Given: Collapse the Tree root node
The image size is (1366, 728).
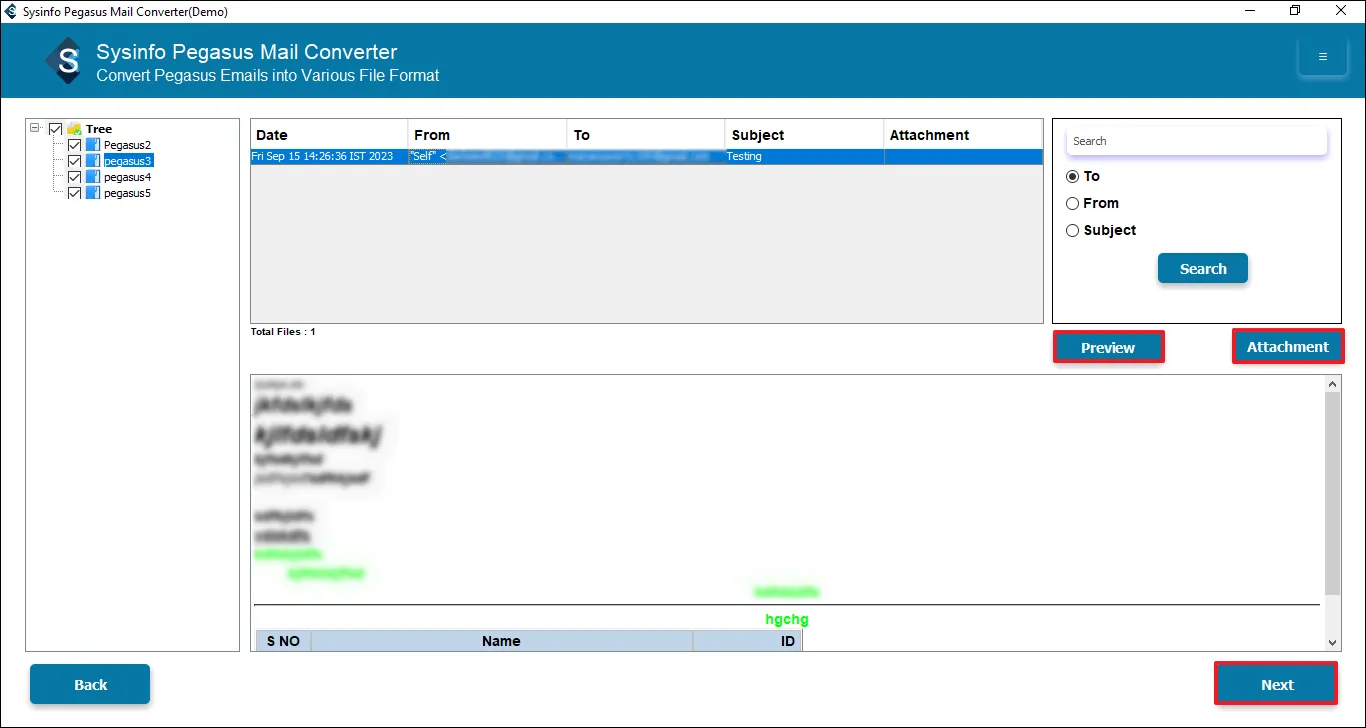Looking at the screenshot, I should tap(35, 128).
